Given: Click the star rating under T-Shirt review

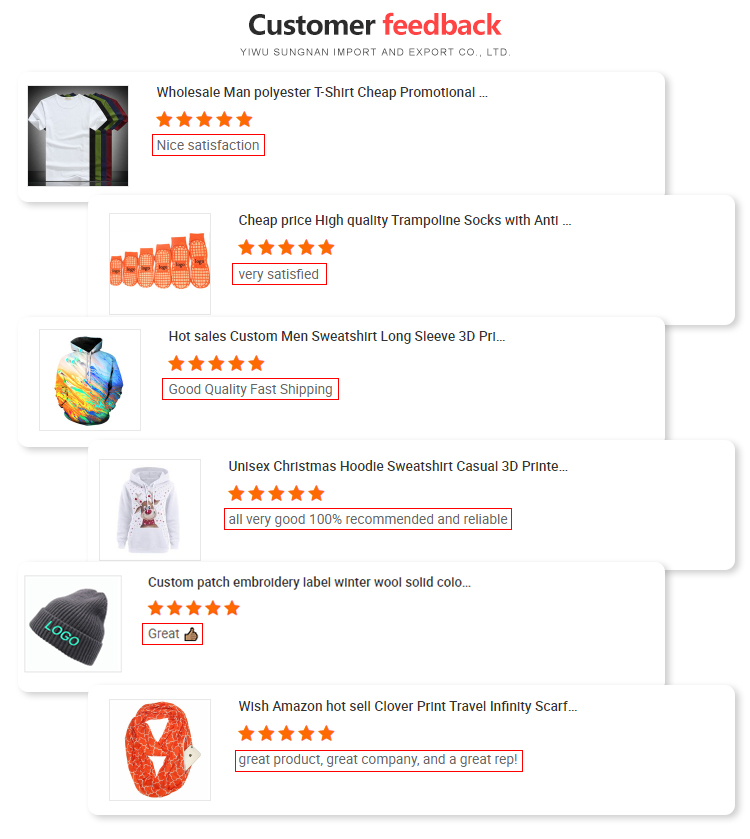Looking at the screenshot, I should coord(204,119).
